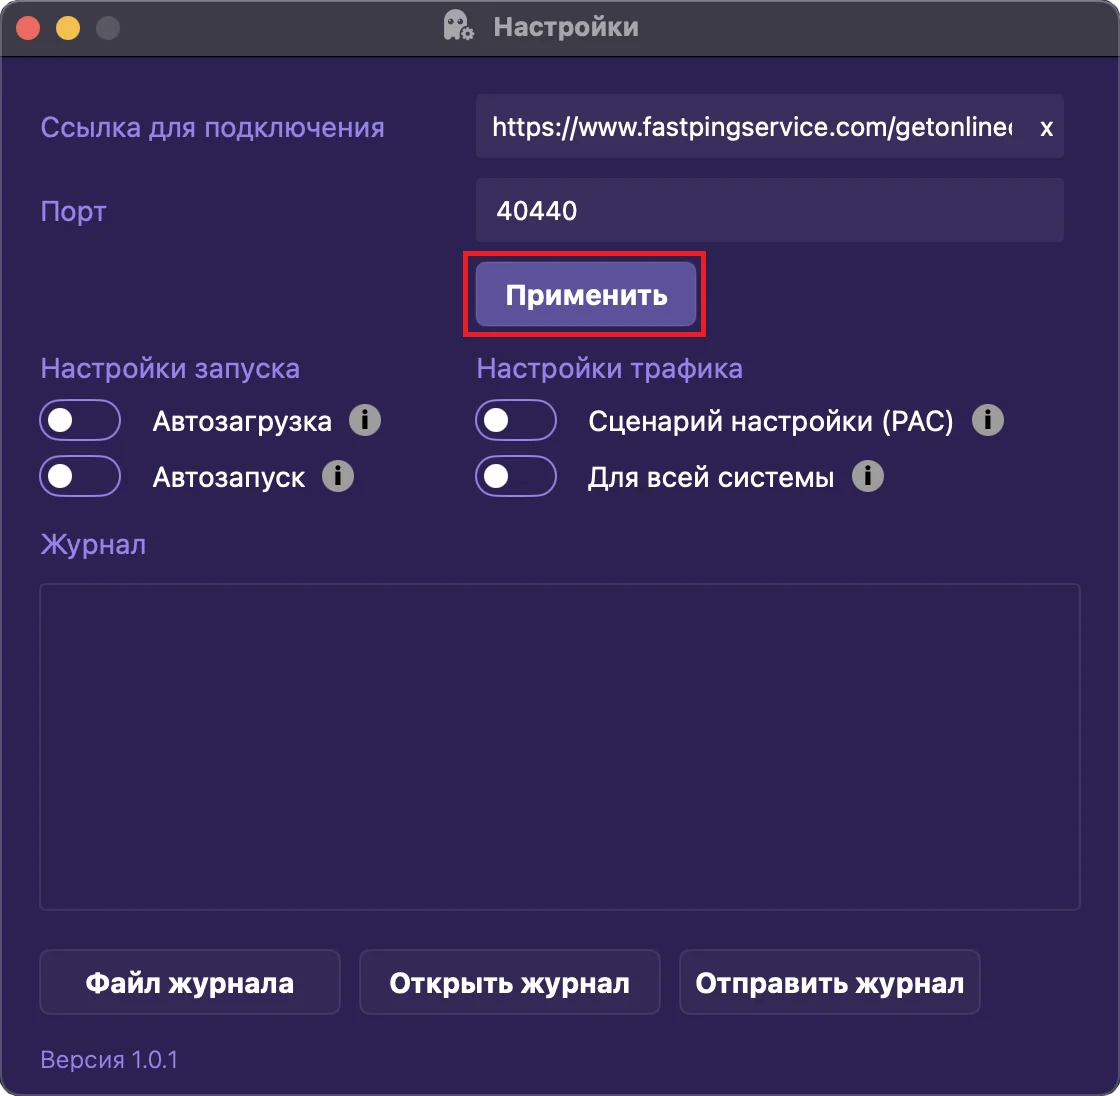Enable the Для всей системы toggle
Viewport: 1120px width, 1096px height.
516,476
